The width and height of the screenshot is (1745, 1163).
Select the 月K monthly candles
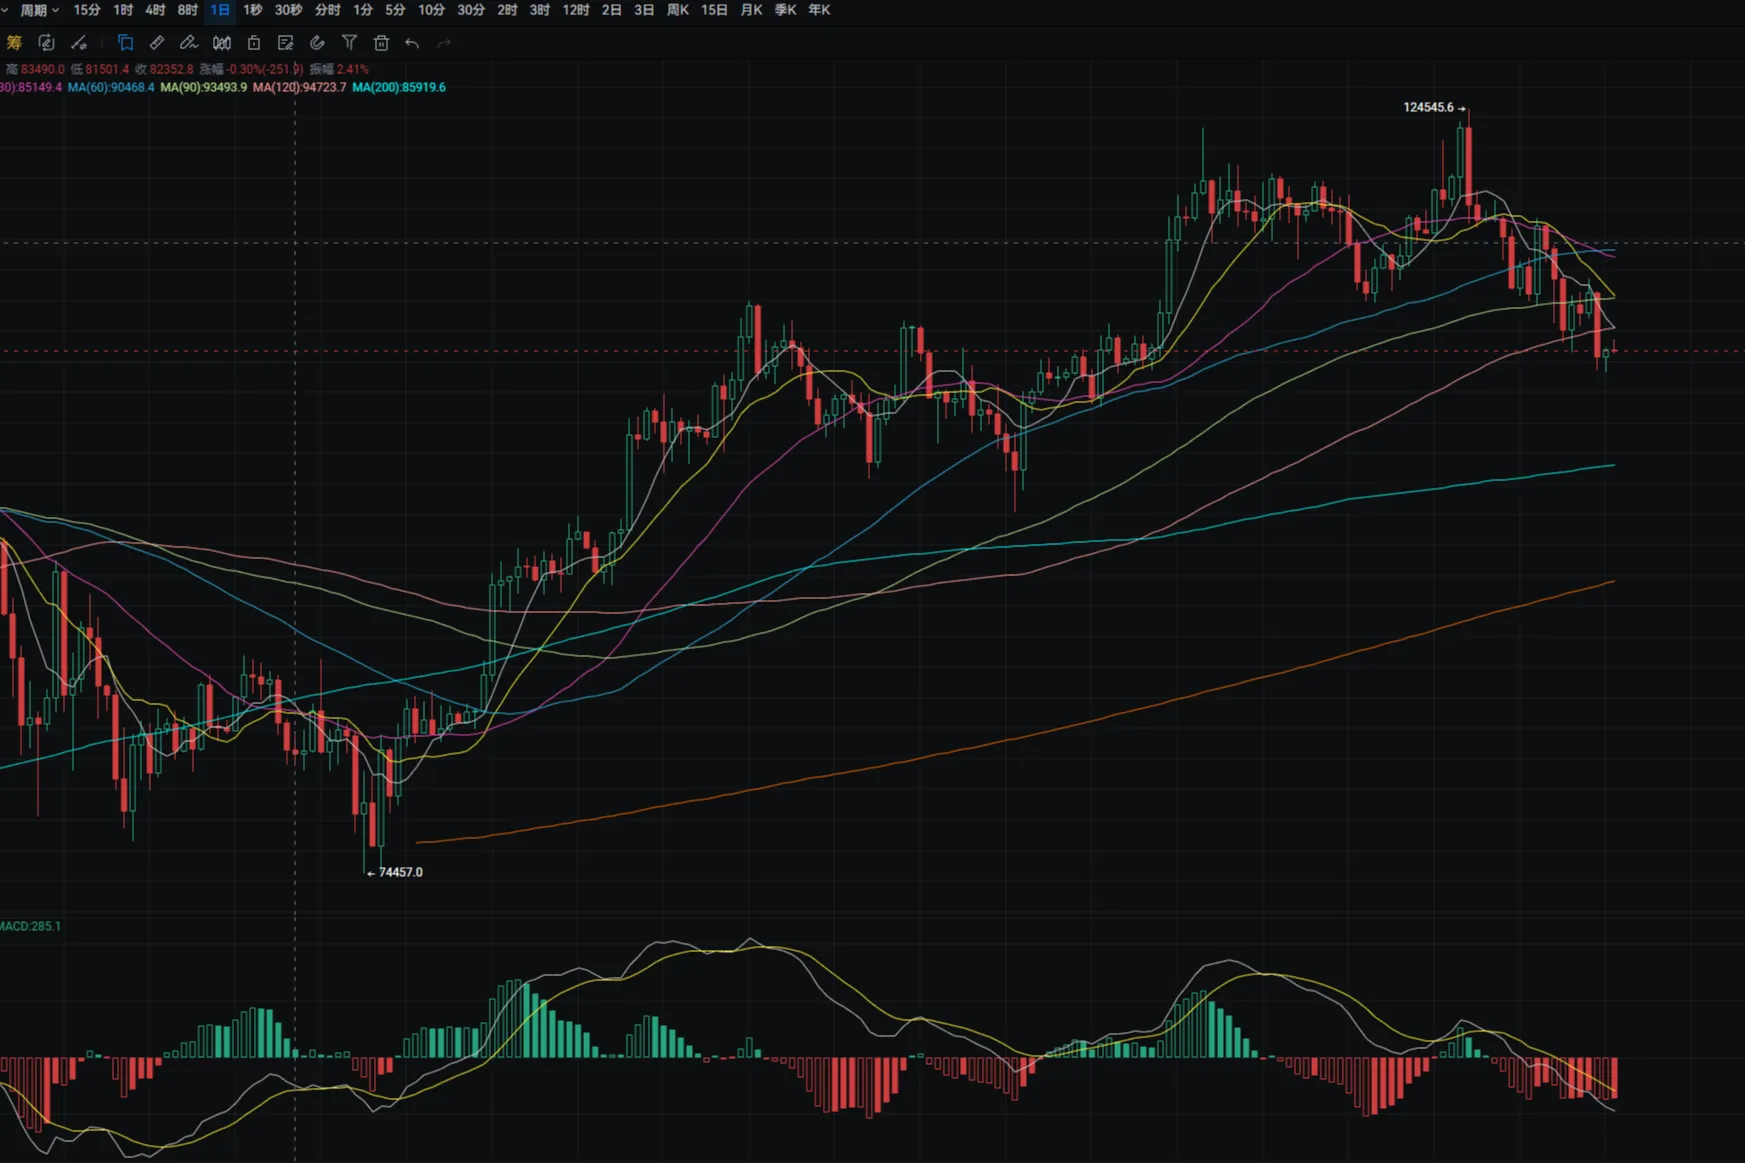(x=751, y=10)
